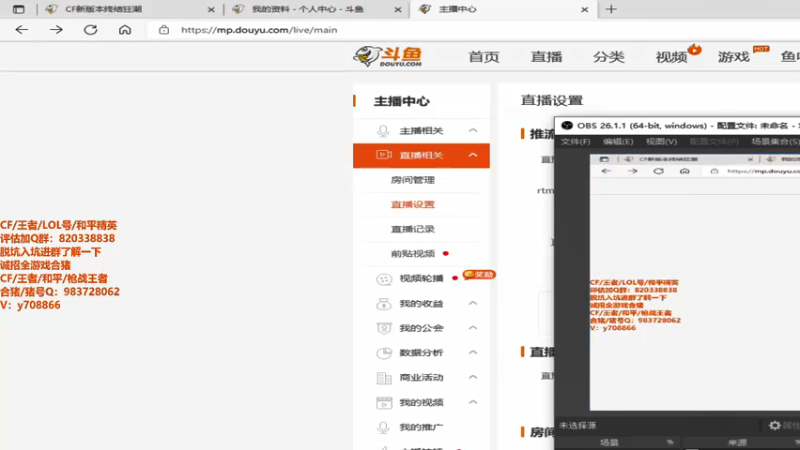The image size is (800, 450).
Task: Switch to the CF新版本 browser tab
Action: (x=129, y=9)
